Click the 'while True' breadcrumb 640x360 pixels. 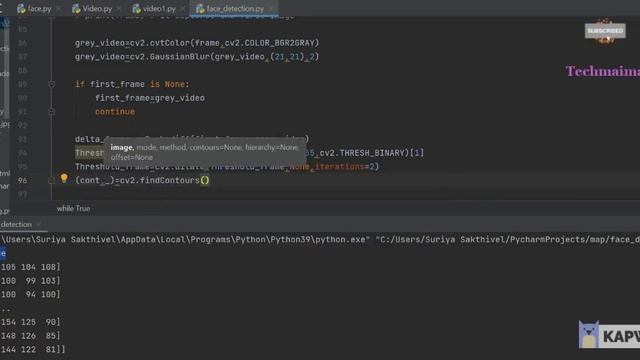[x=73, y=209]
